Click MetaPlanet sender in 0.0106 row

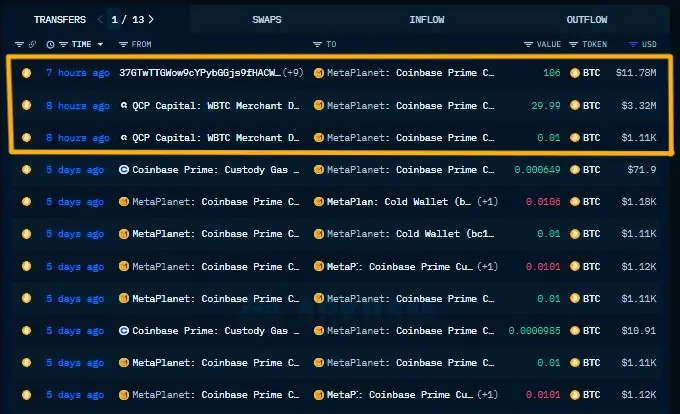[x=216, y=202]
